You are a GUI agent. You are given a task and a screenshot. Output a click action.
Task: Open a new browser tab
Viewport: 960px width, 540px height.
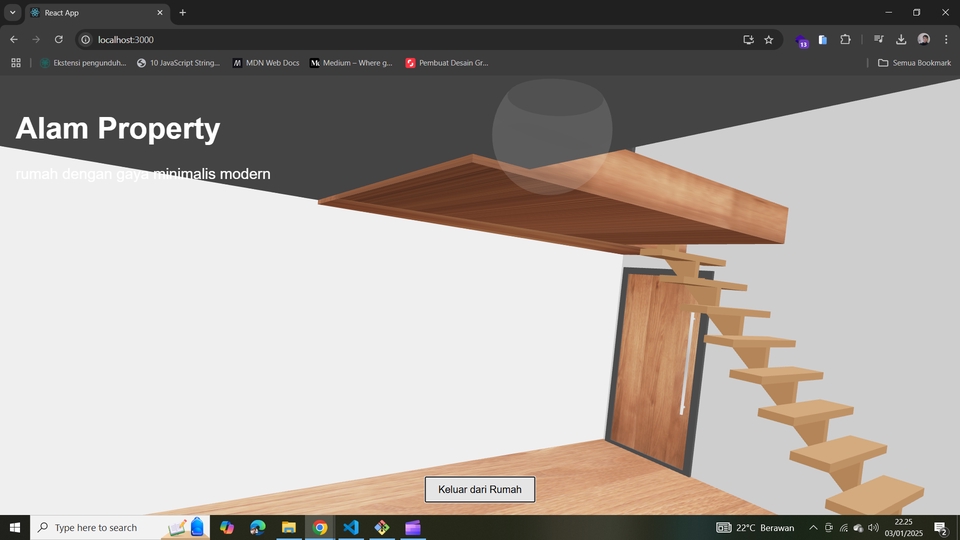click(182, 12)
